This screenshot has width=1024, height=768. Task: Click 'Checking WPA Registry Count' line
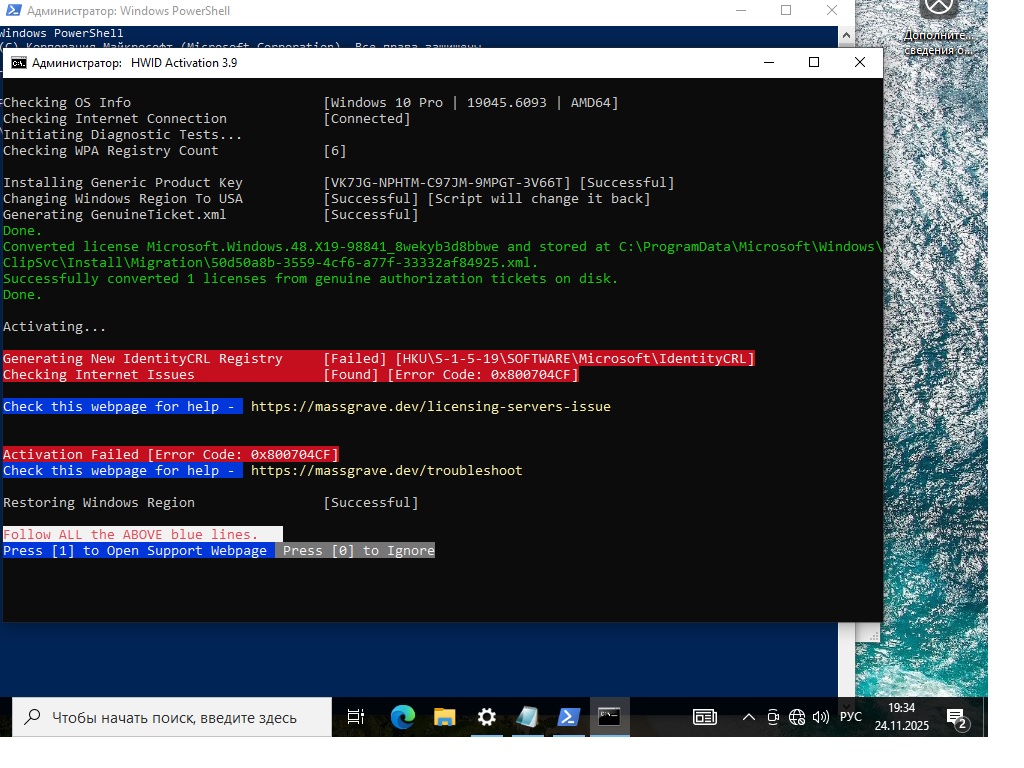174,151
